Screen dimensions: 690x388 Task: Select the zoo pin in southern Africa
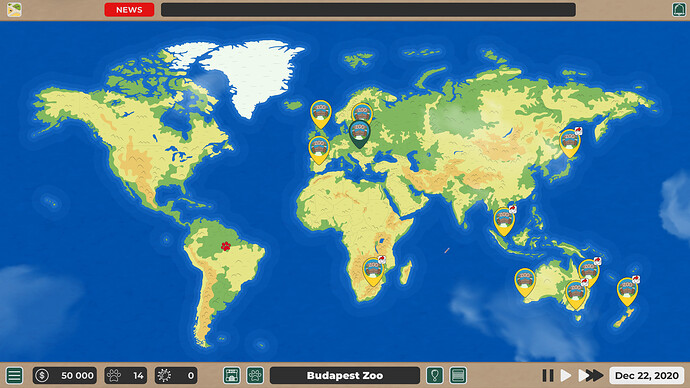click(373, 272)
